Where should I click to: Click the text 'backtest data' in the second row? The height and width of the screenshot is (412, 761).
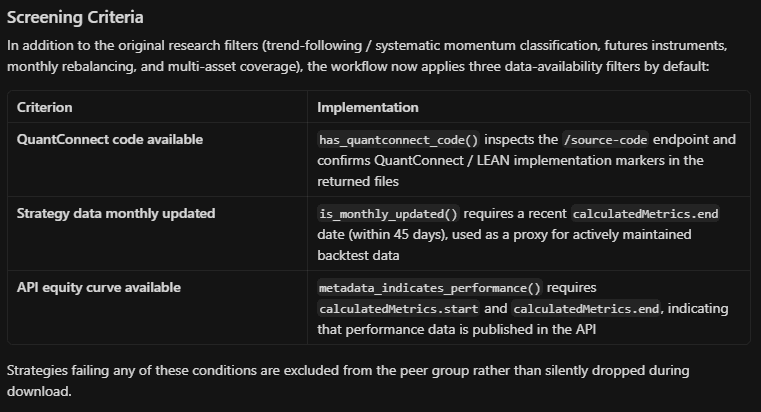(x=358, y=255)
